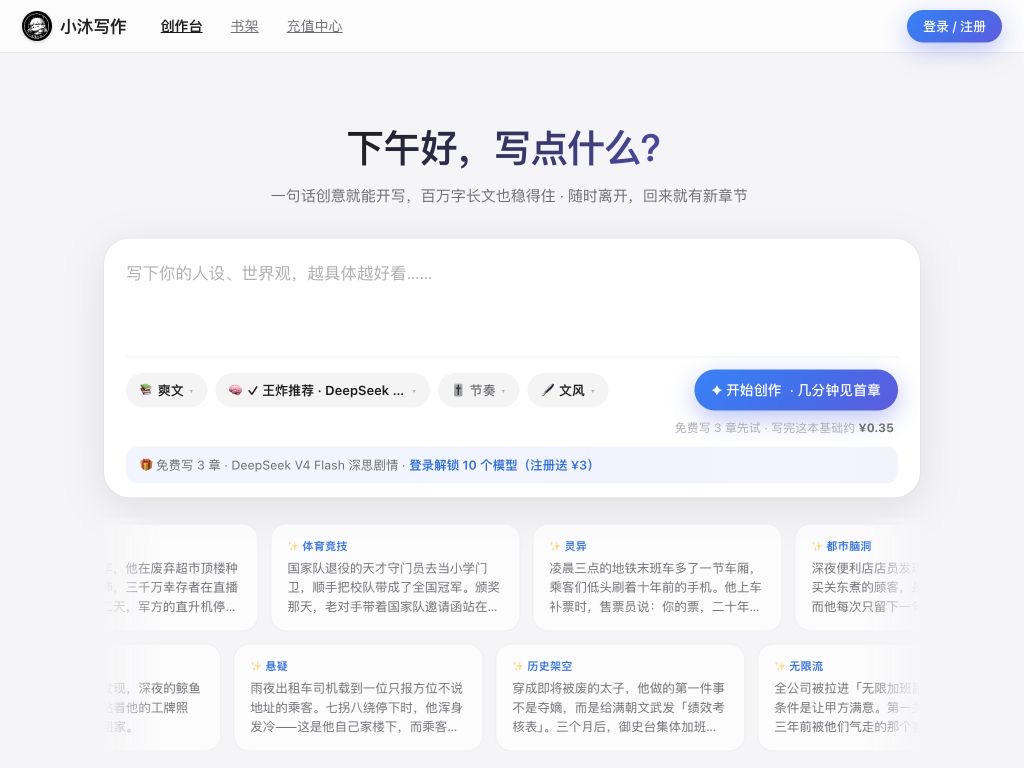Click the 免费写 3 章先试 price note

pos(784,428)
